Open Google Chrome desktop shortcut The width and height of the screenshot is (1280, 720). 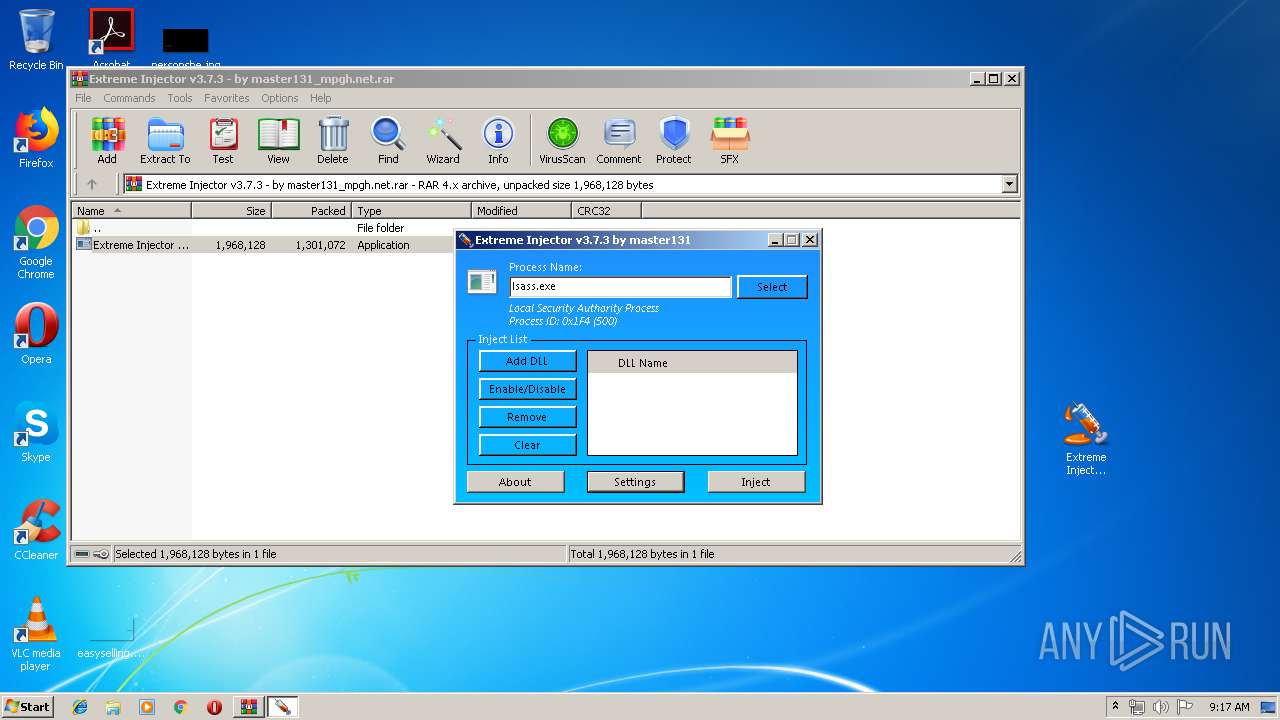point(36,243)
